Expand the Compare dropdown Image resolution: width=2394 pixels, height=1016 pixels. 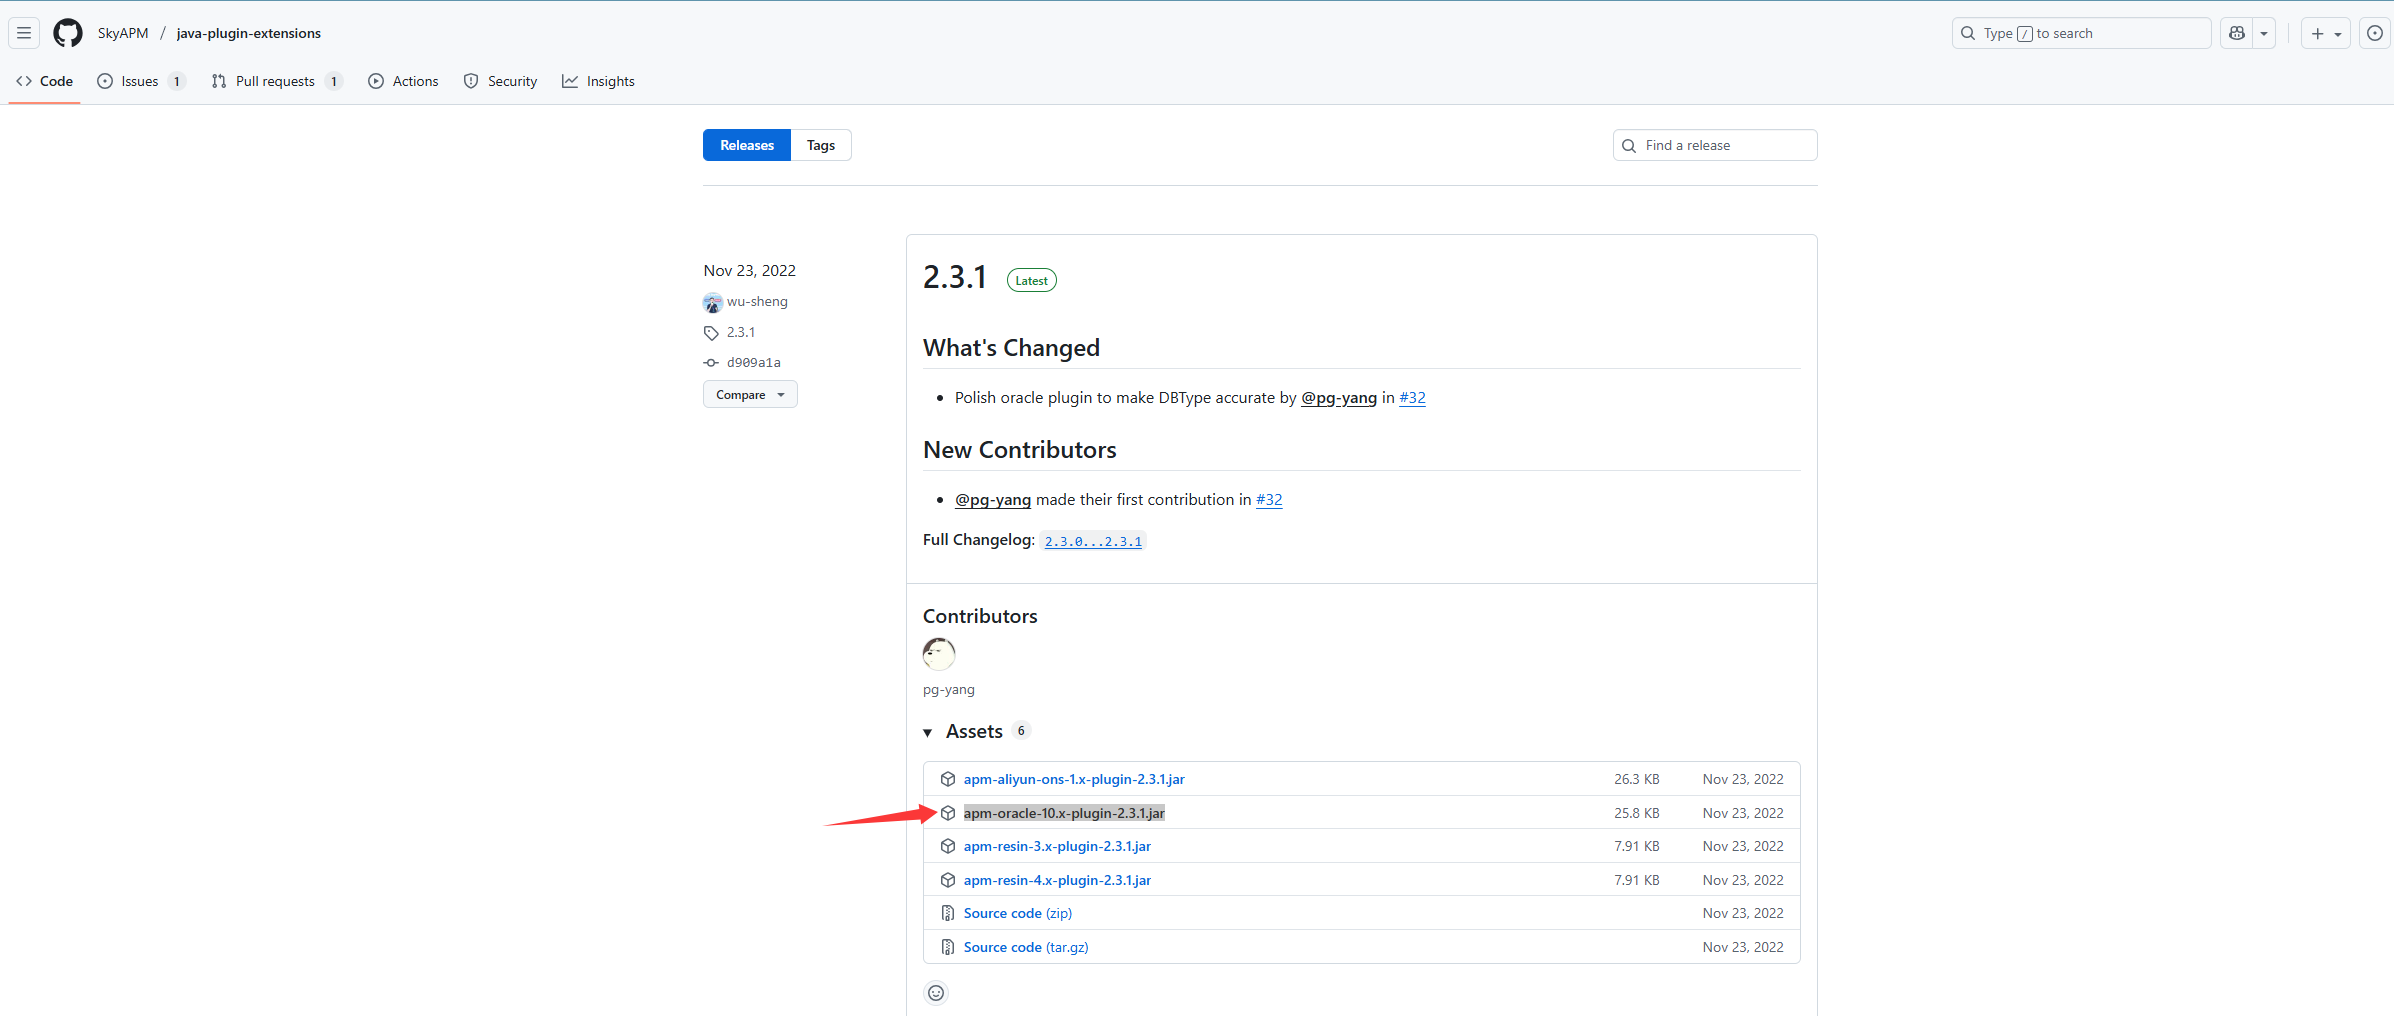pos(750,394)
